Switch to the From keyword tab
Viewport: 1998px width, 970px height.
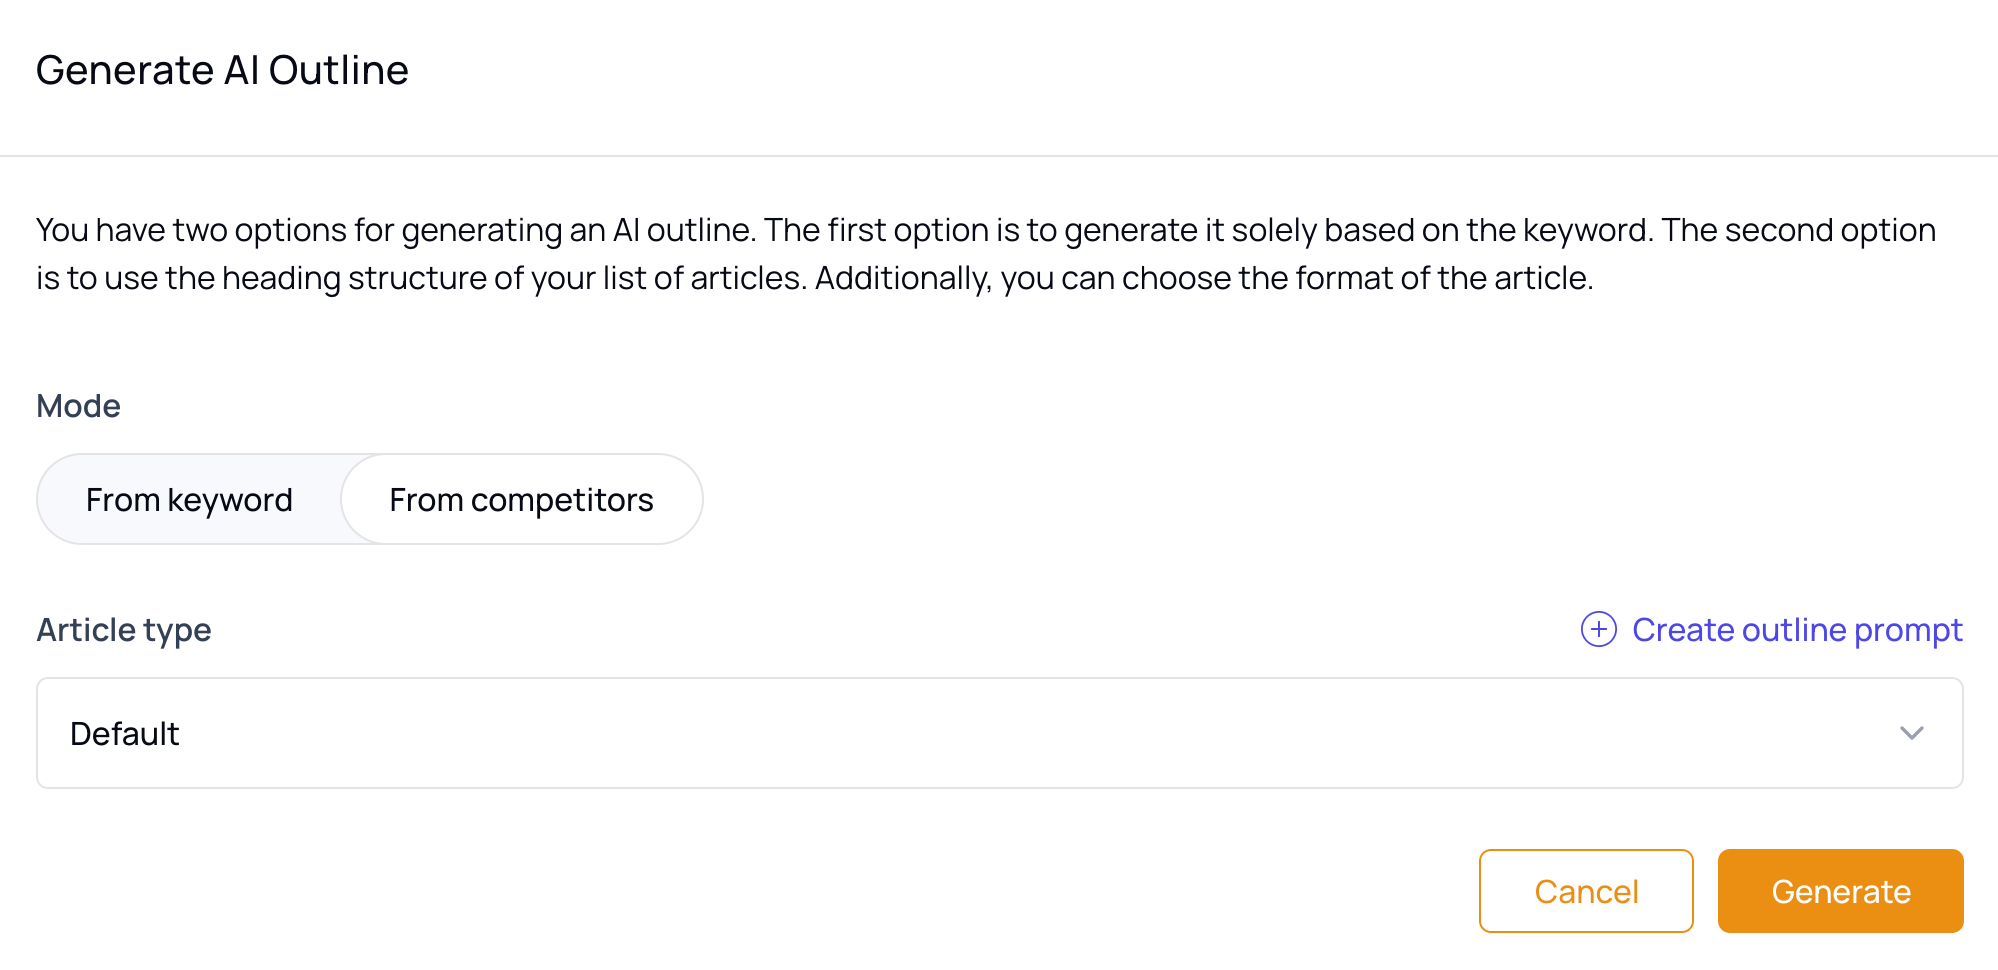pyautogui.click(x=189, y=499)
